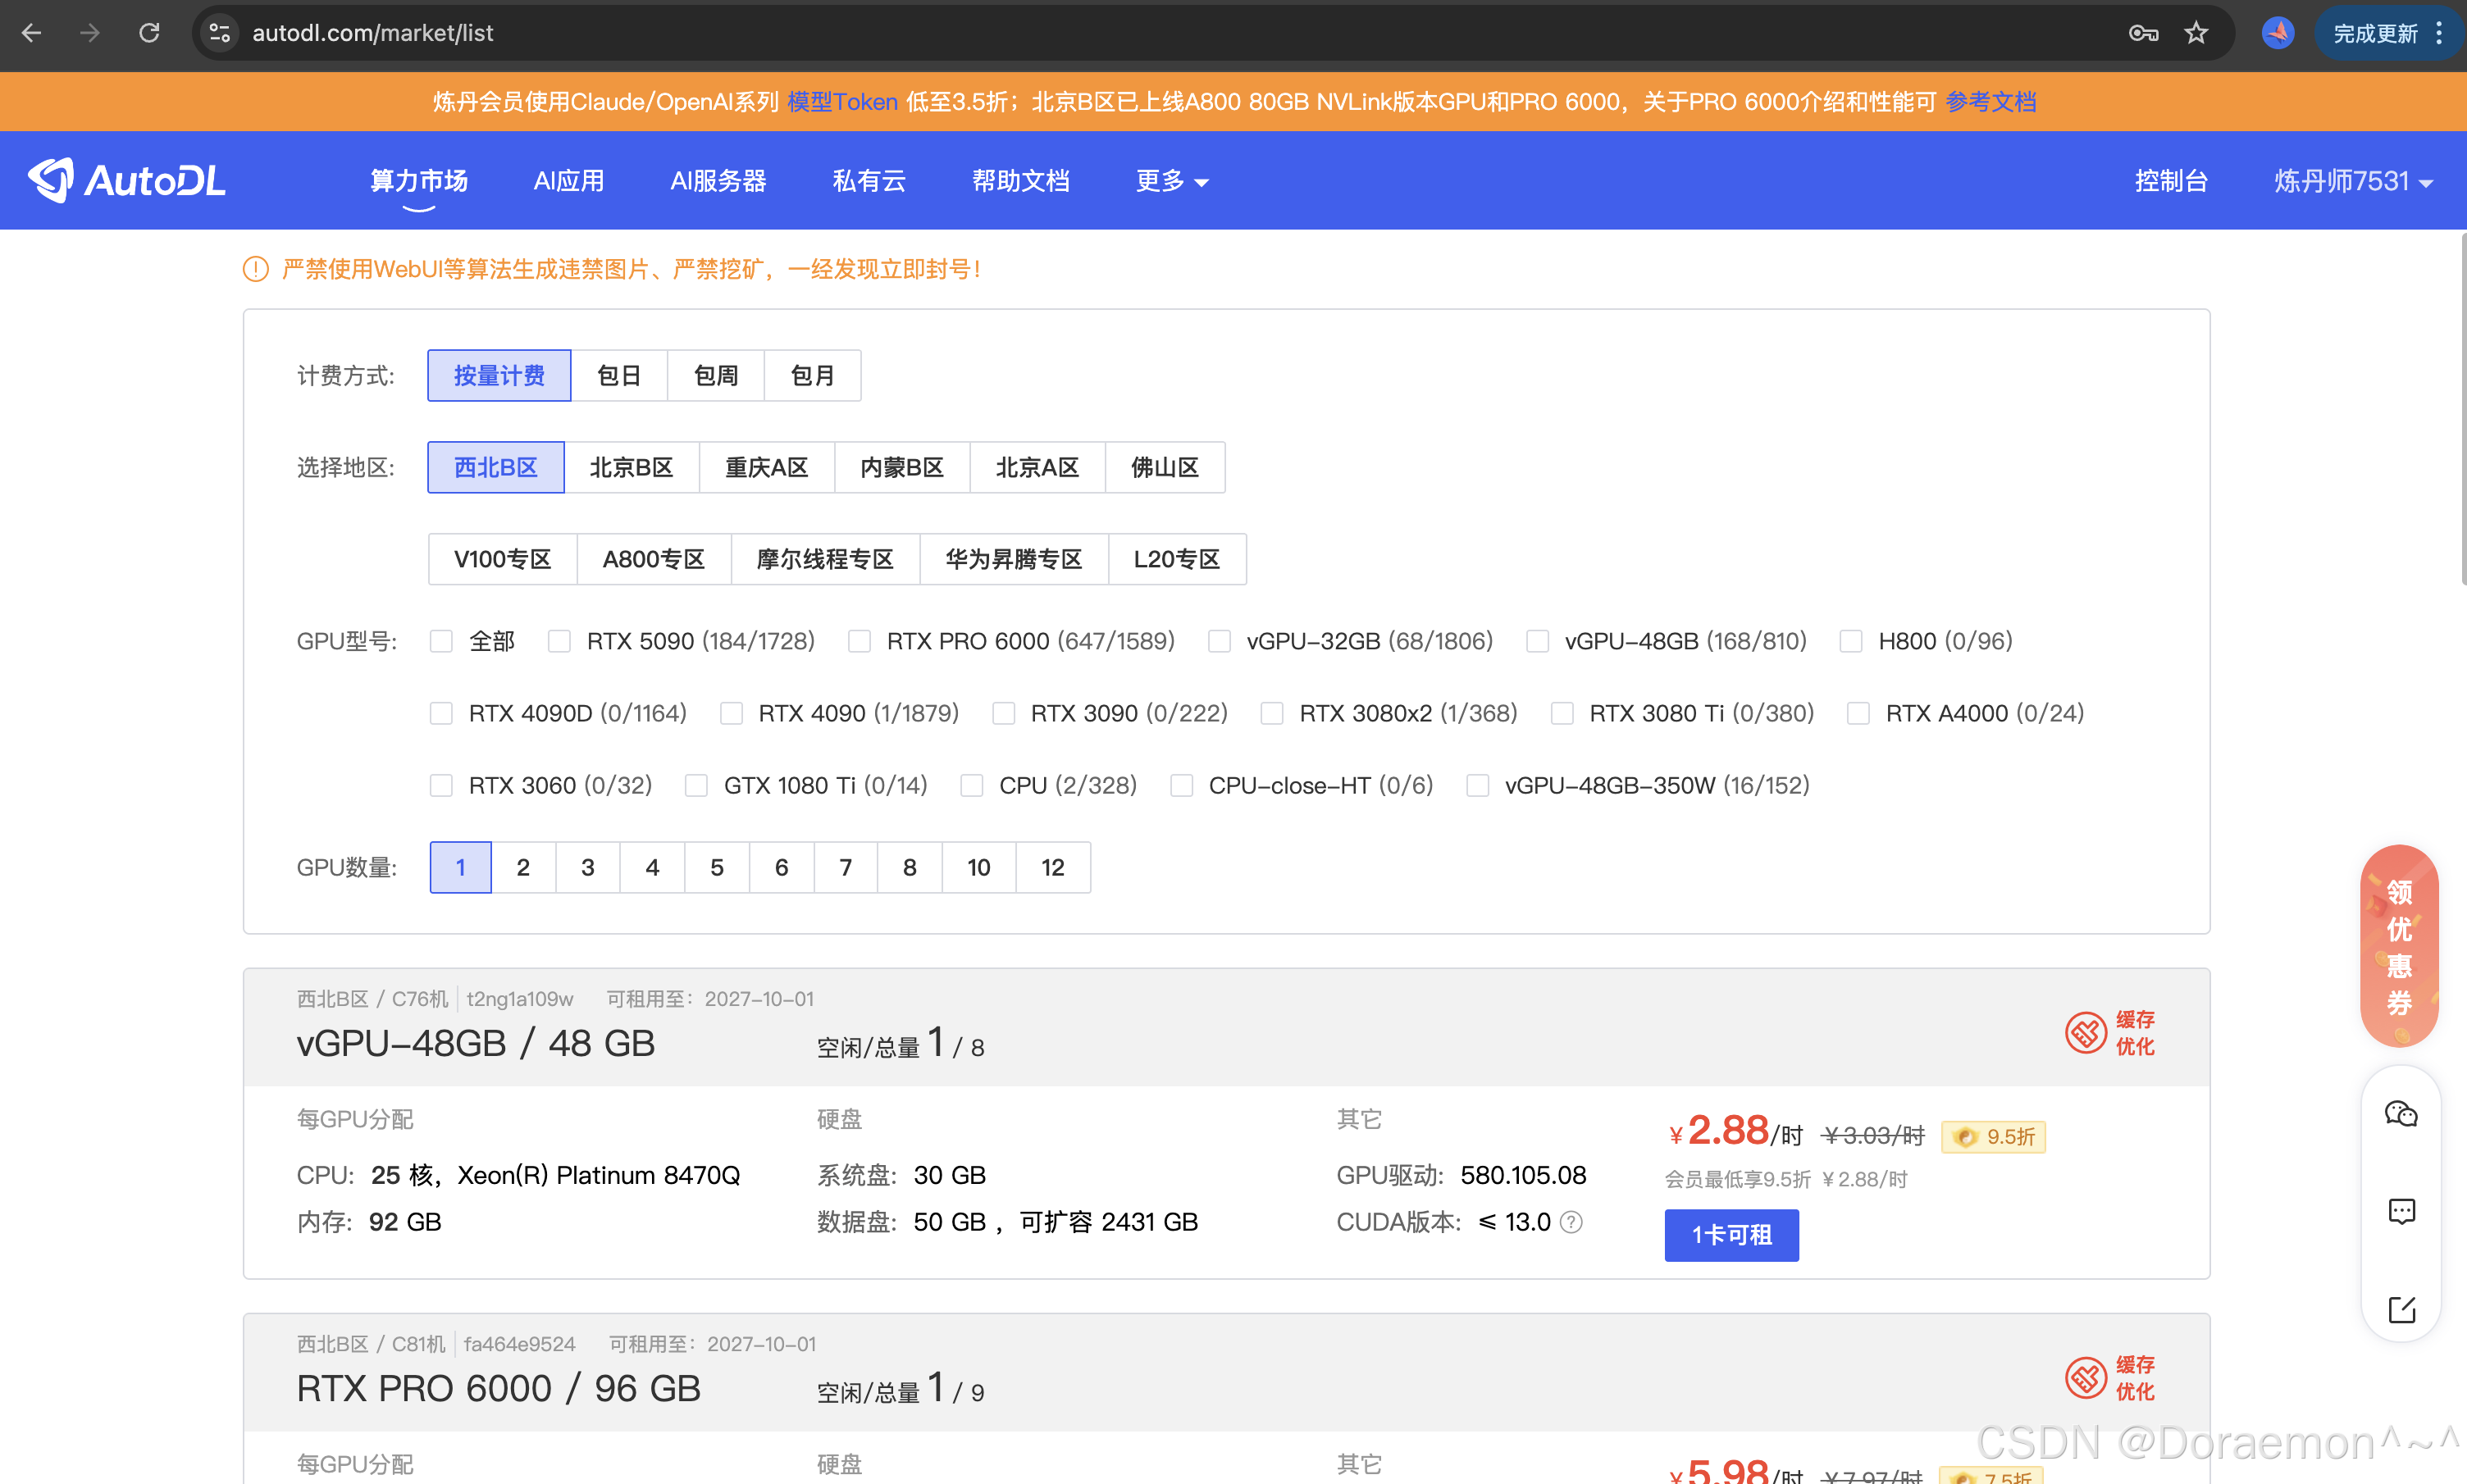
Task: Enable the 全部 GPU model checkbox
Action: click(x=441, y=641)
